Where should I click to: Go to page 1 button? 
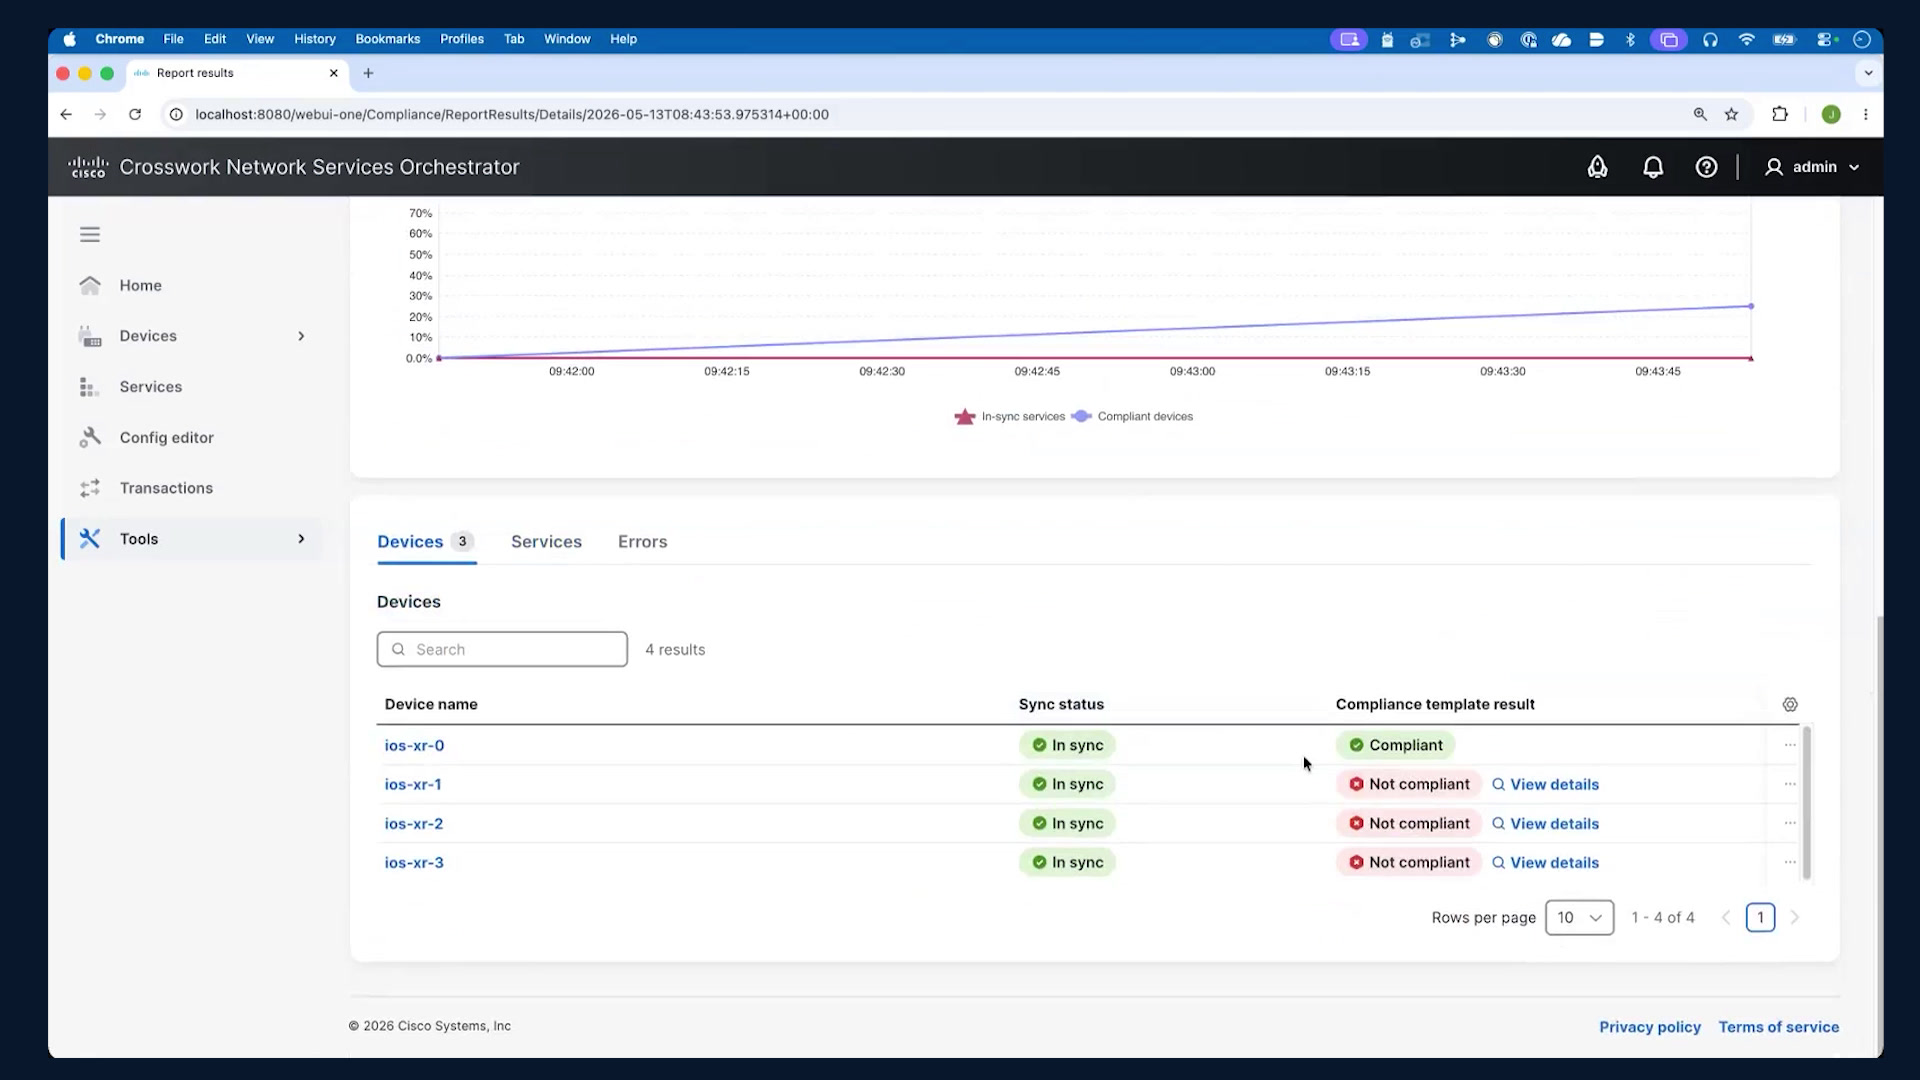point(1760,918)
